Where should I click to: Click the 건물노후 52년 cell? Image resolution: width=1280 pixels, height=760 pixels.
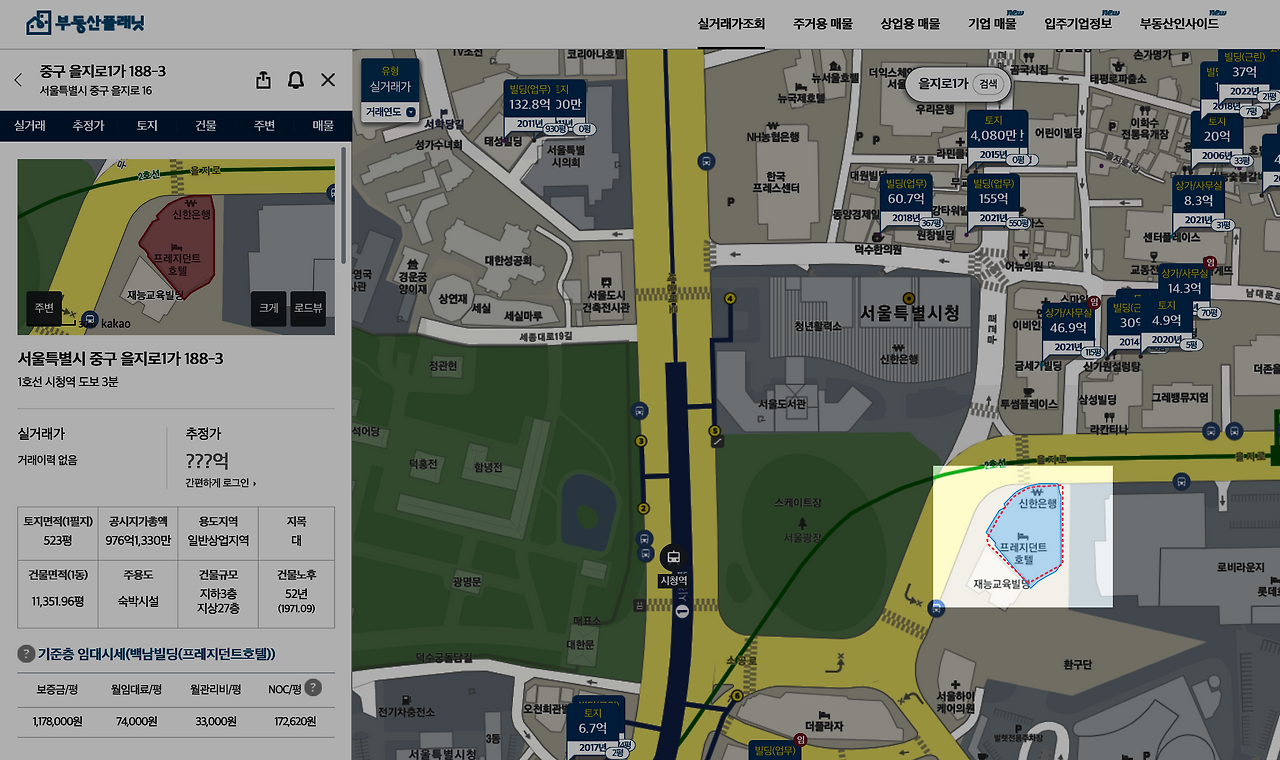(296, 593)
